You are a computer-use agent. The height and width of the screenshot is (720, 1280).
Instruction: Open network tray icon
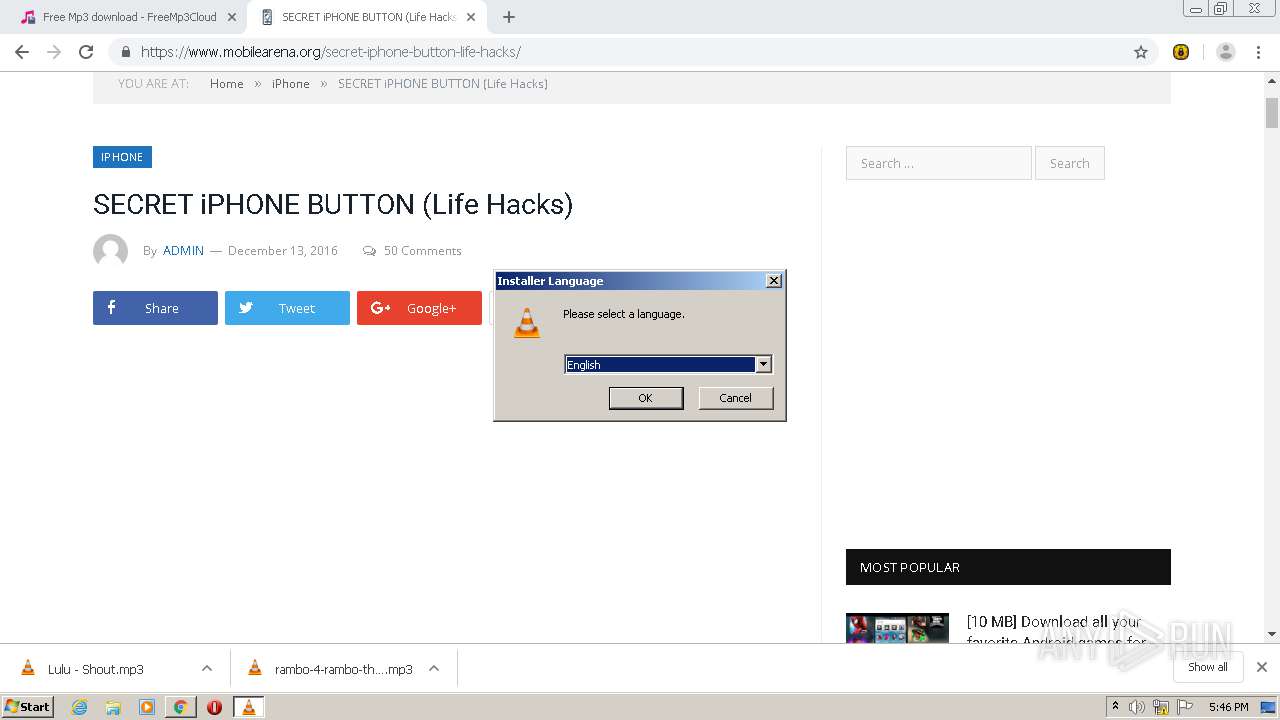tap(1161, 707)
